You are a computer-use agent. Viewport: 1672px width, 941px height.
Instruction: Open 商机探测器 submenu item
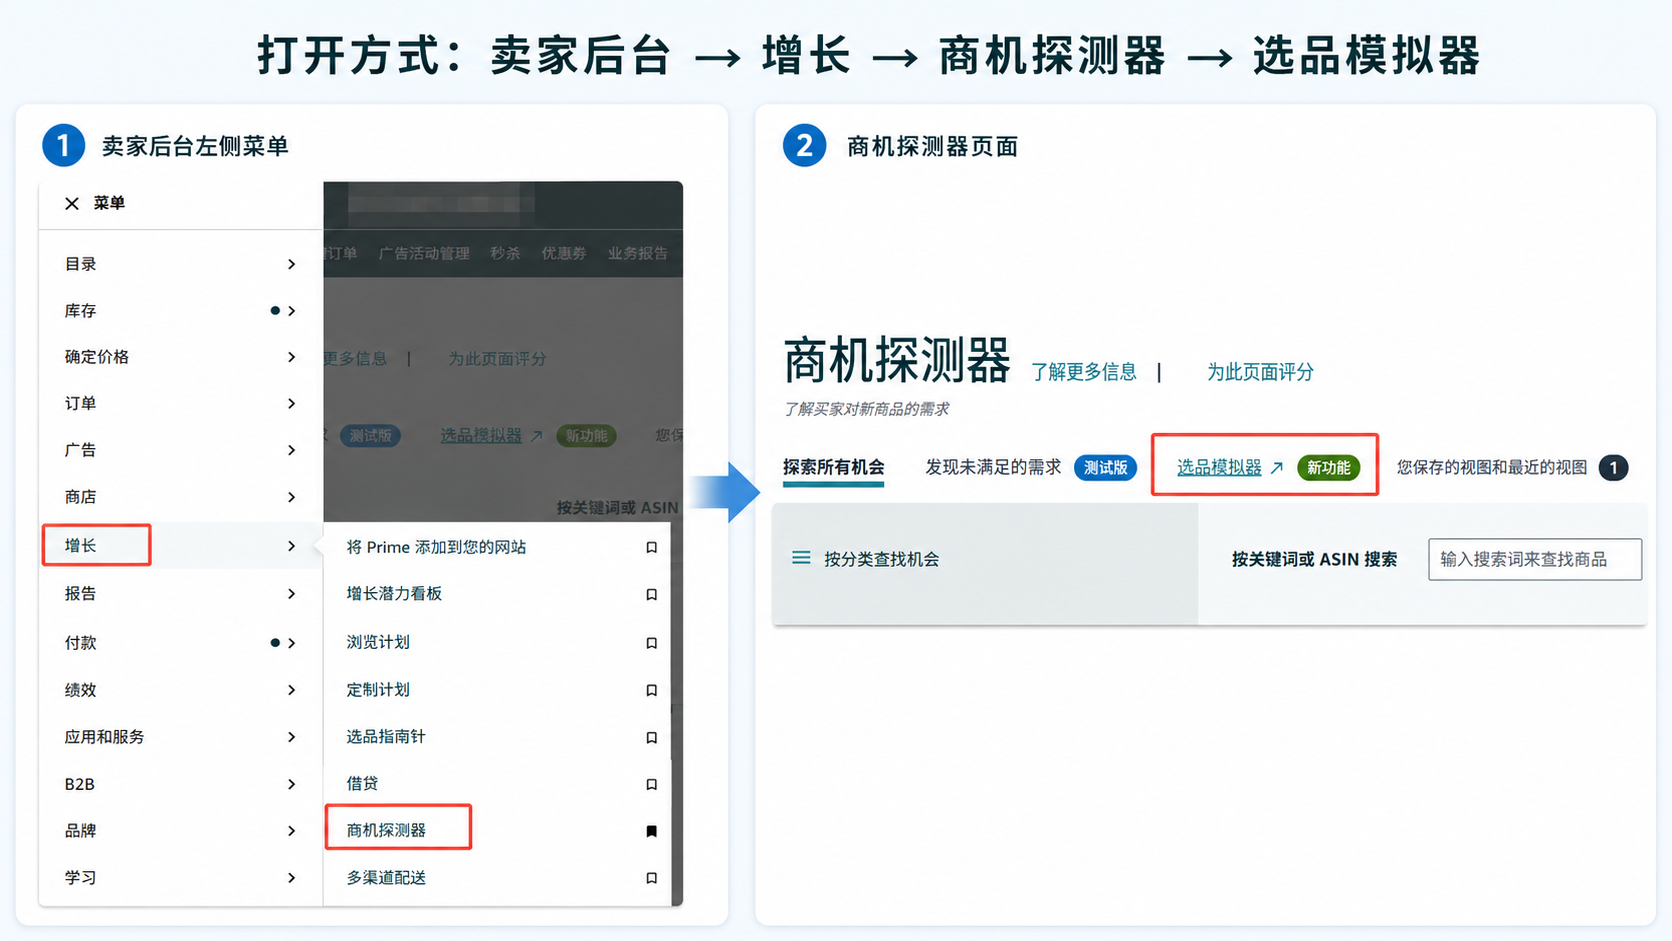pyautogui.click(x=386, y=830)
